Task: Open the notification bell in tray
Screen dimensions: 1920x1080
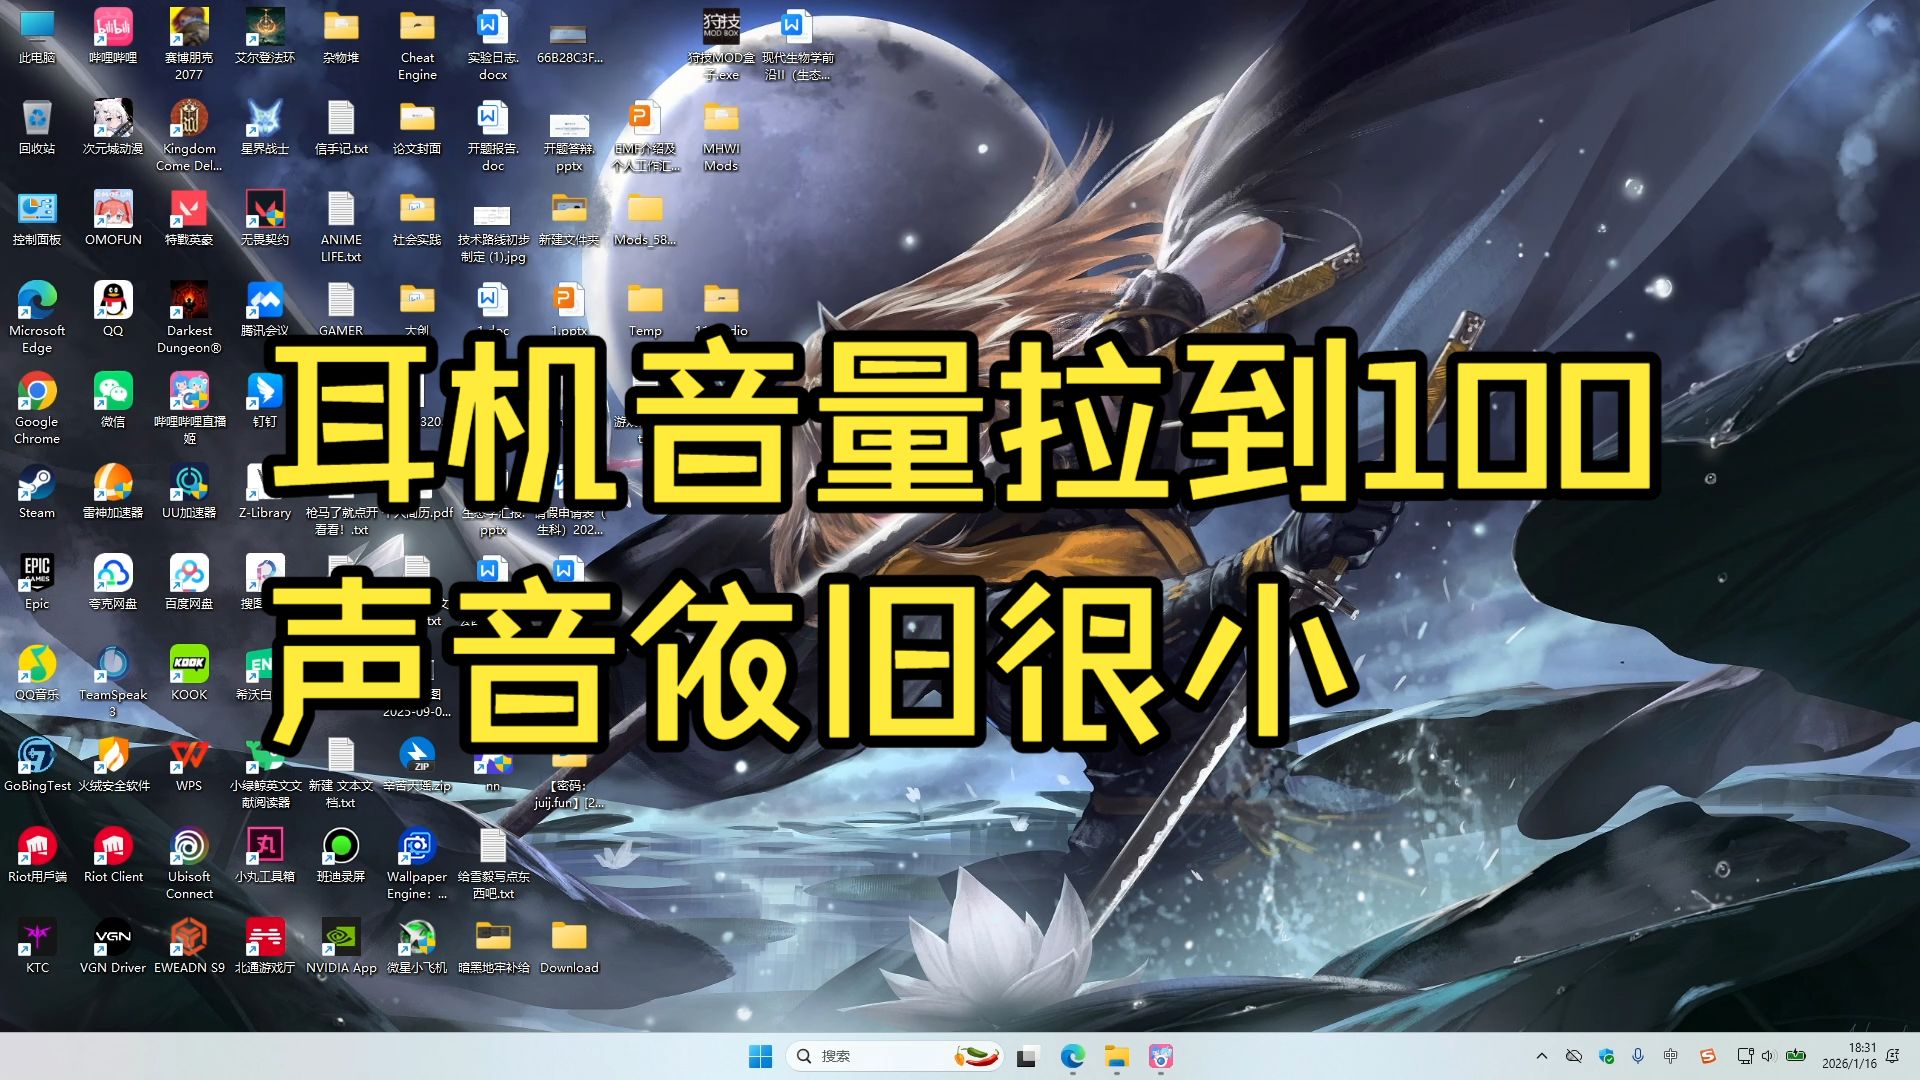Action: [x=1893, y=1056]
